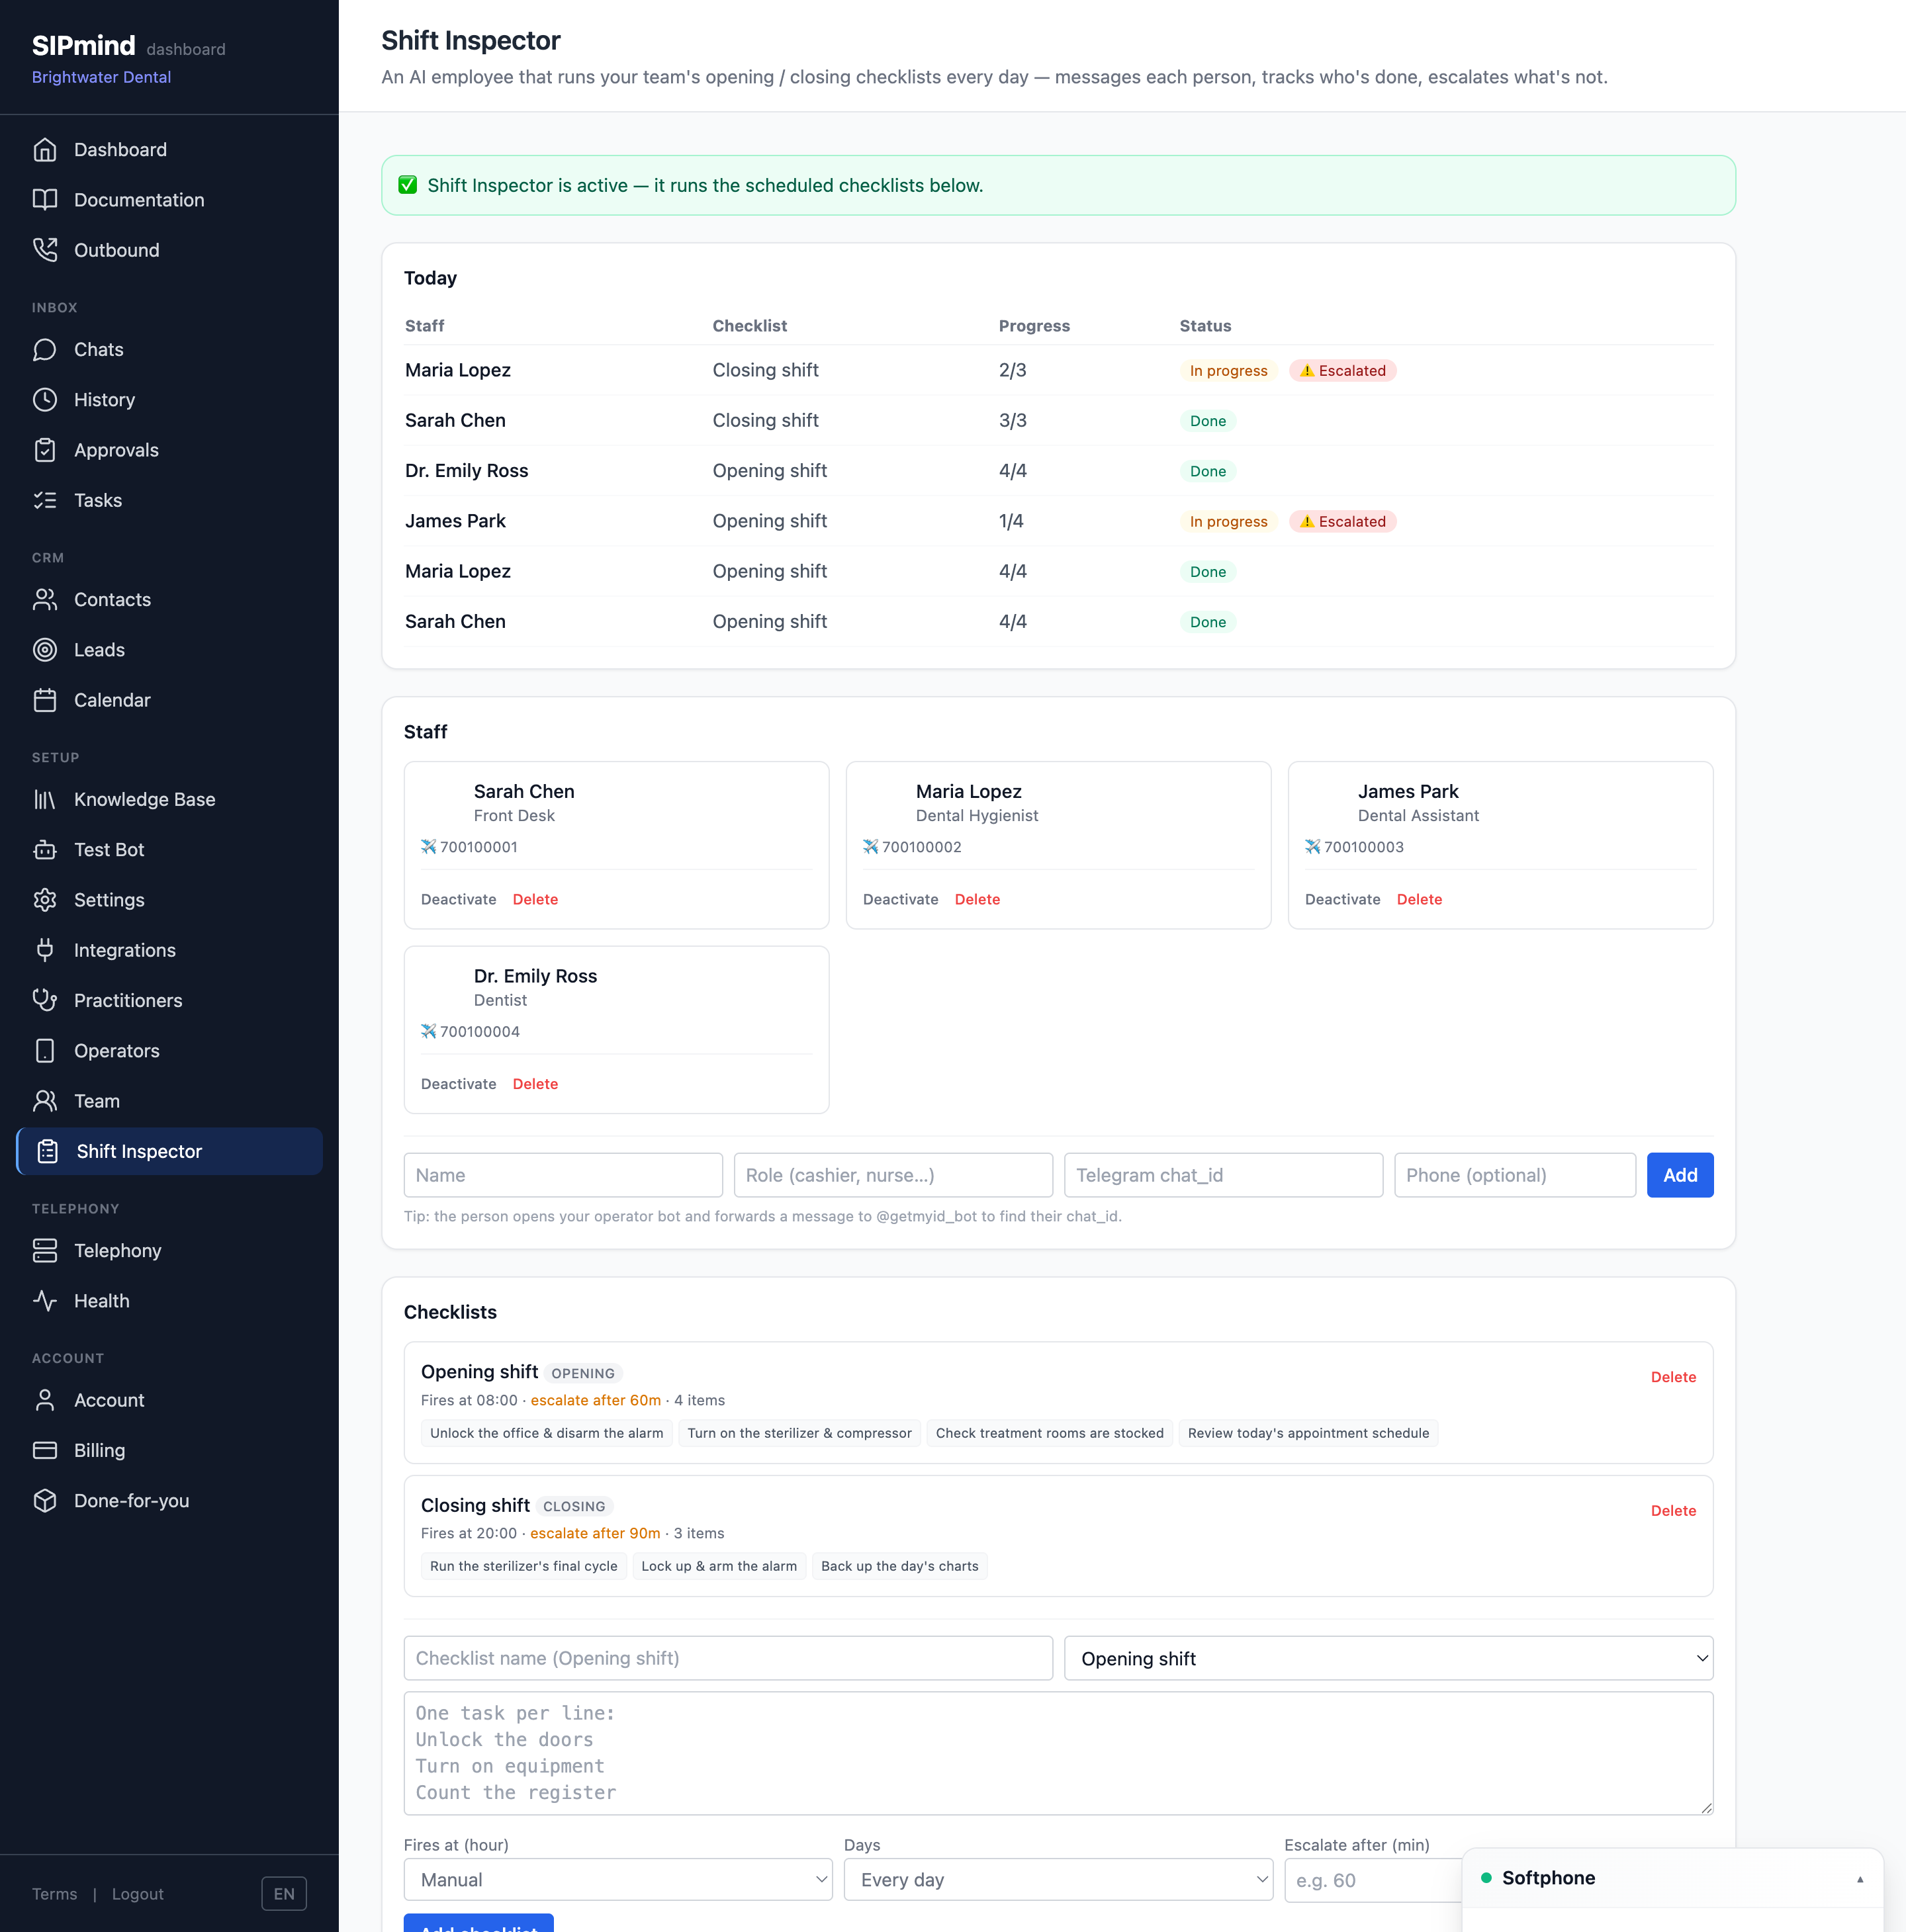
Task: Open the Documentation book icon
Action: click(x=45, y=200)
